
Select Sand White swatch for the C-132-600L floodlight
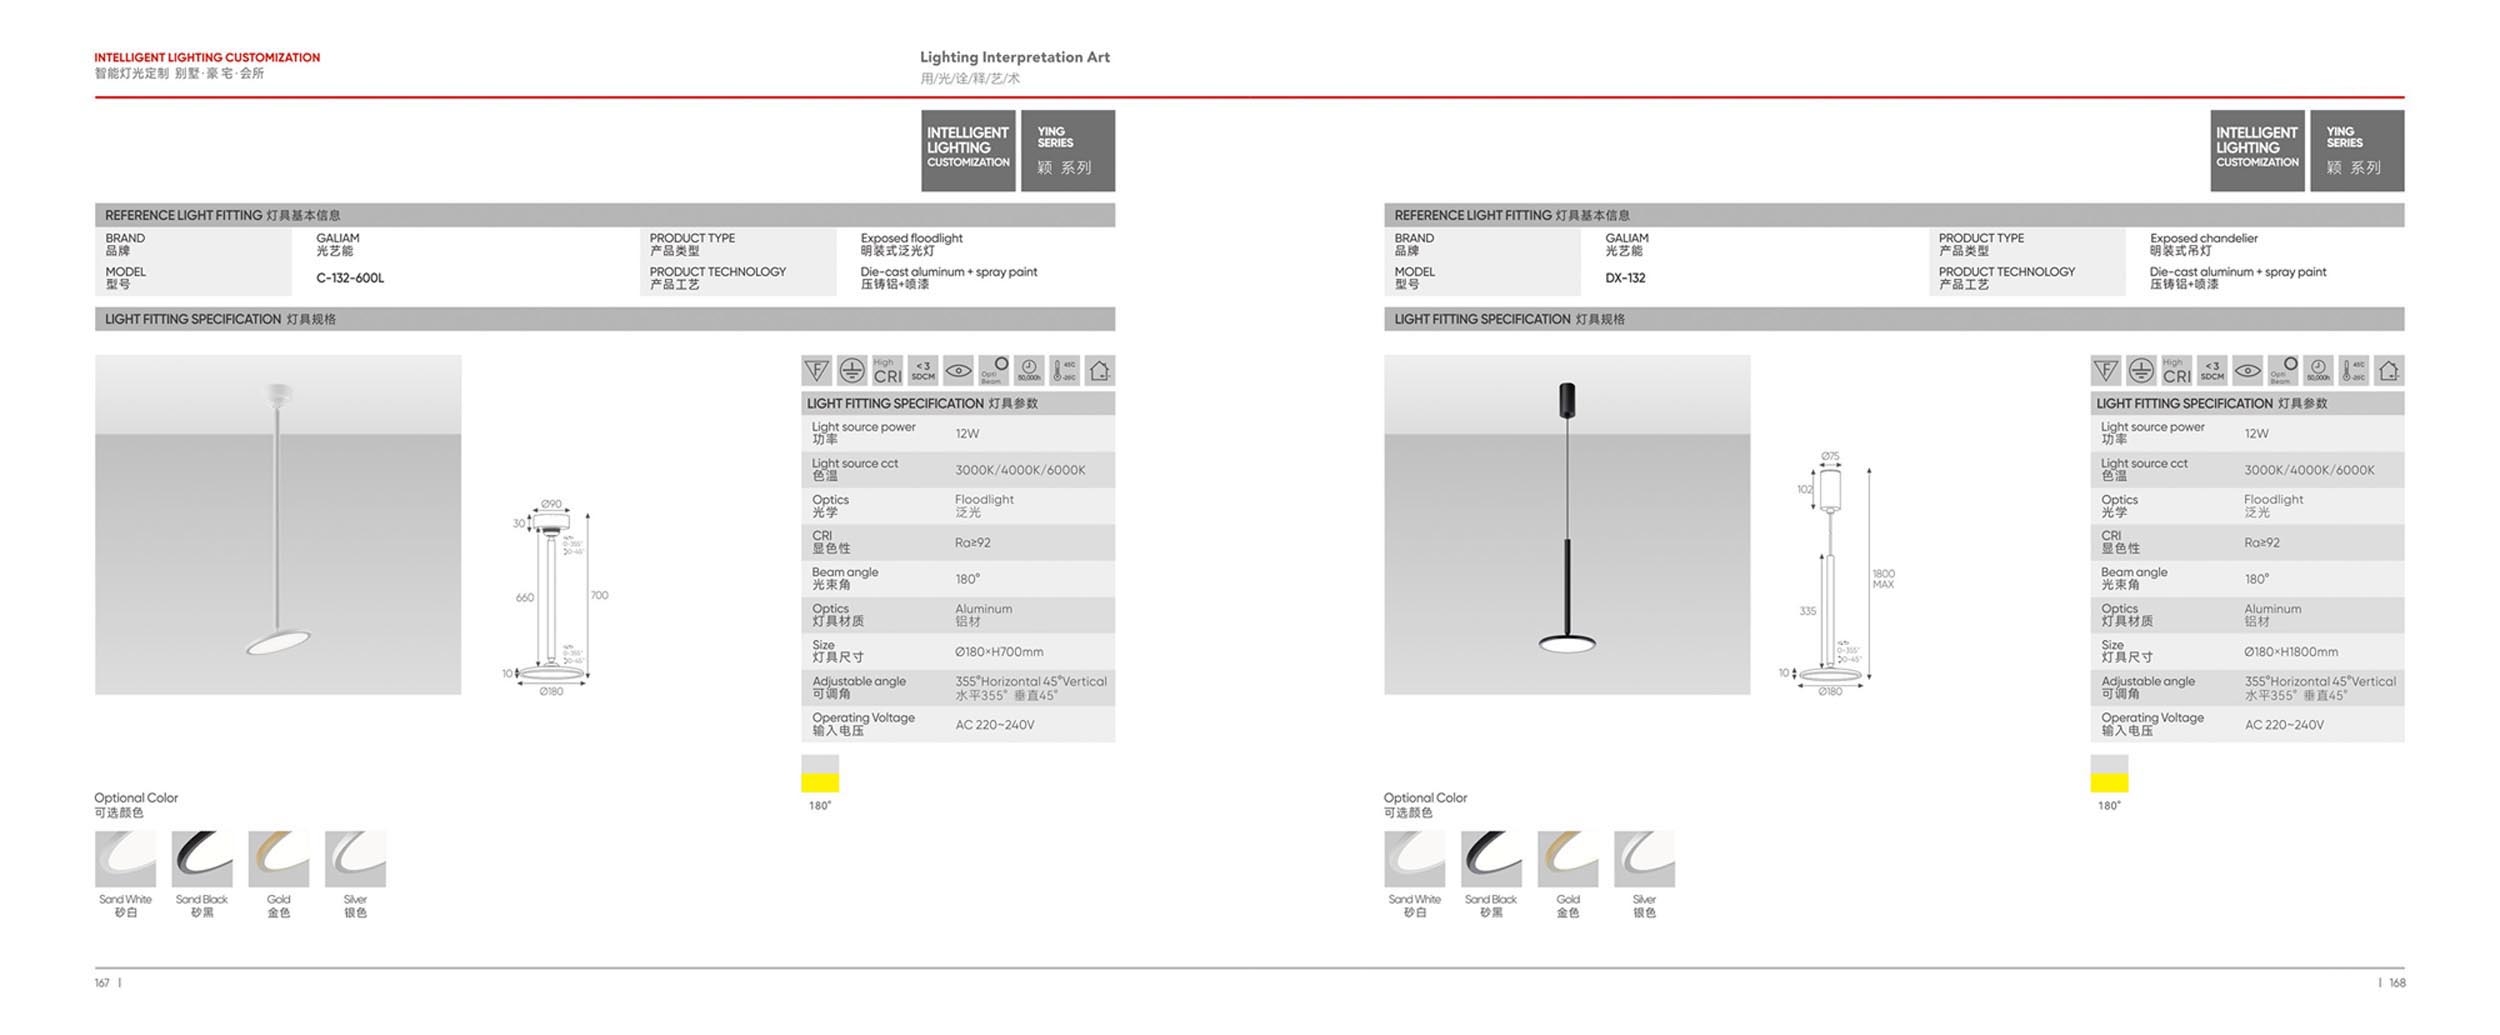125,858
